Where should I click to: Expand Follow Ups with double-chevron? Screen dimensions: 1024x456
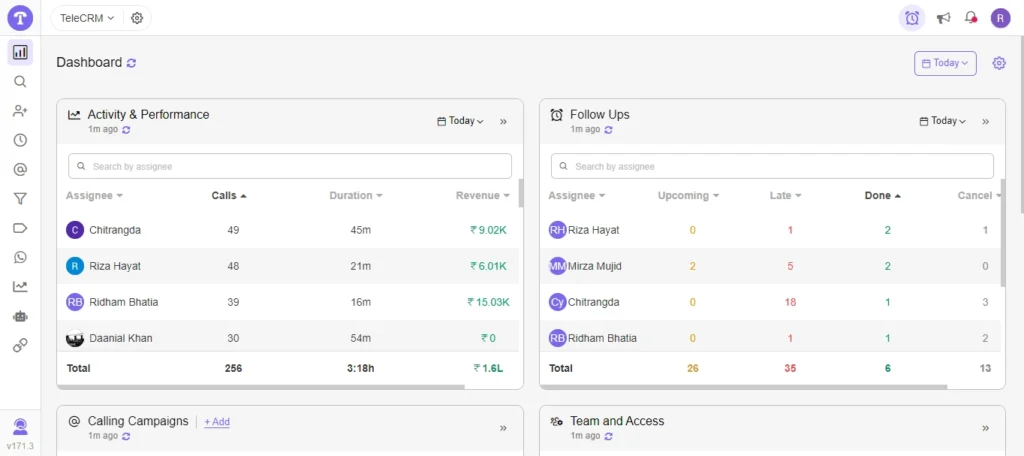pos(985,121)
